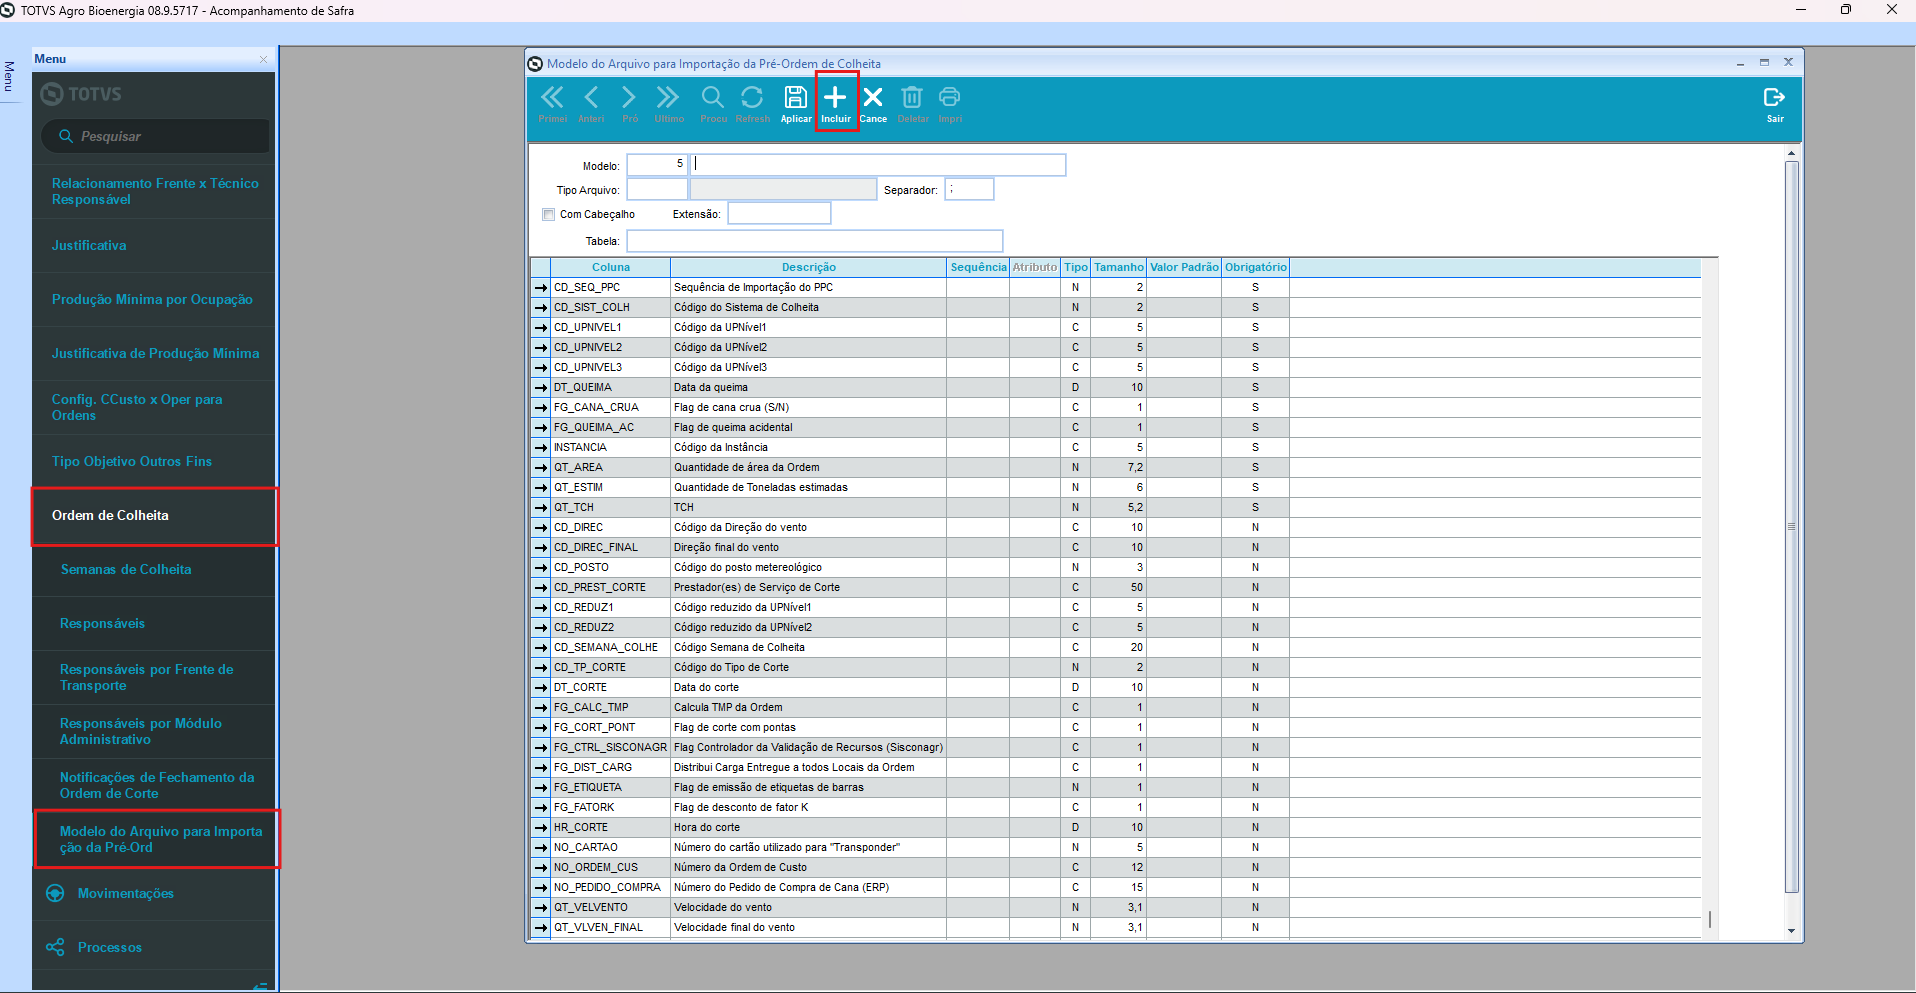Open Config. CCusto x Oper para Ordens
The width and height of the screenshot is (1916, 993).
pos(154,408)
